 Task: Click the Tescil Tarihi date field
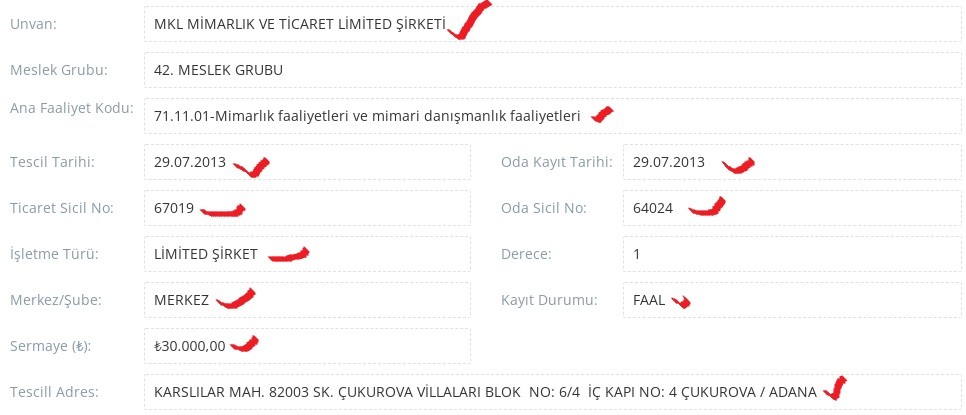tap(307, 162)
